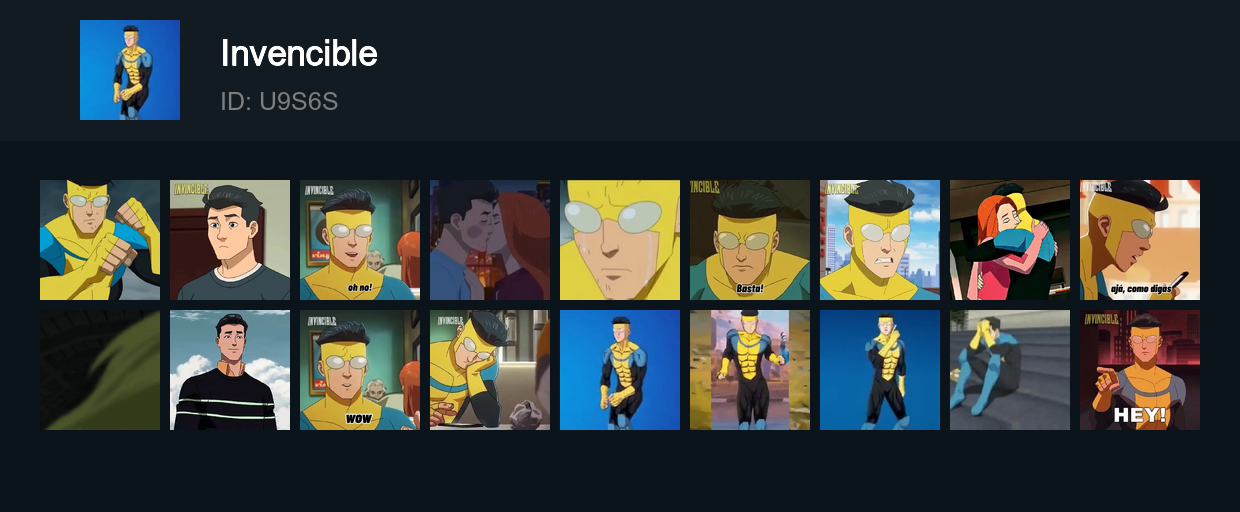Image resolution: width=1240 pixels, height=512 pixels.
Task: Choose the kissing couple sticker
Action: [490, 240]
